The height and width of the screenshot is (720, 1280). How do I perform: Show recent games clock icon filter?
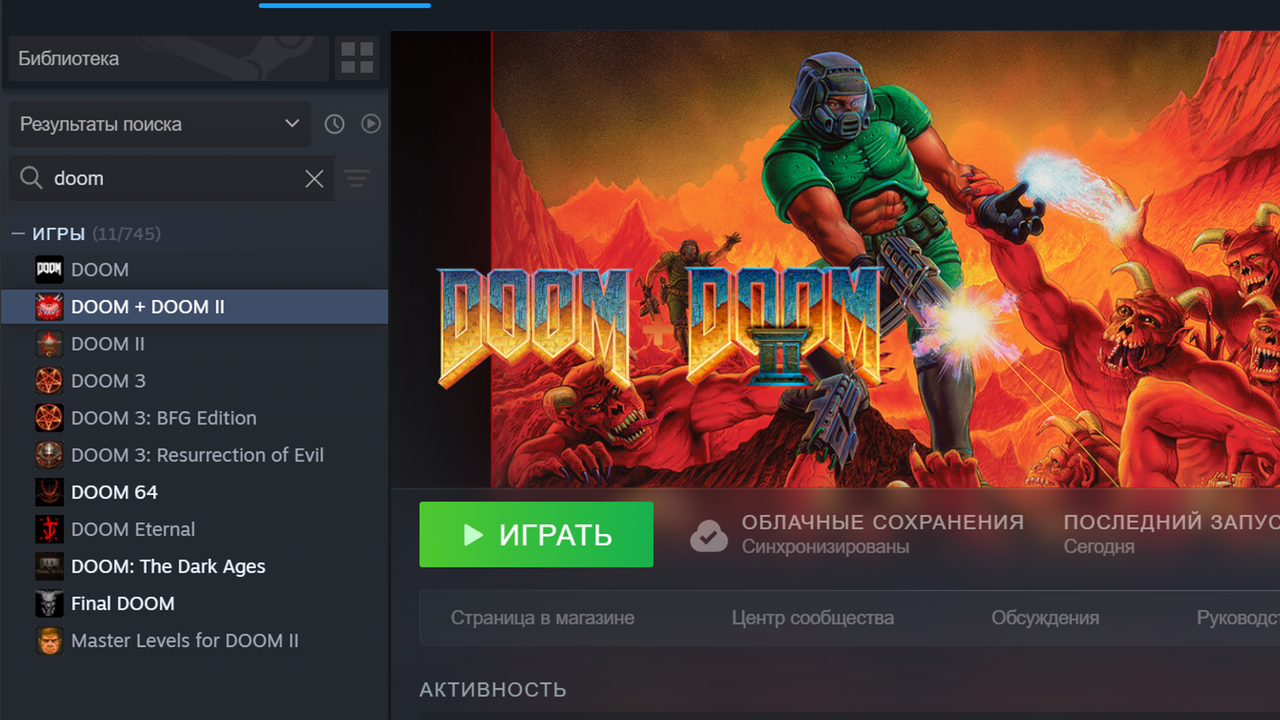click(334, 124)
